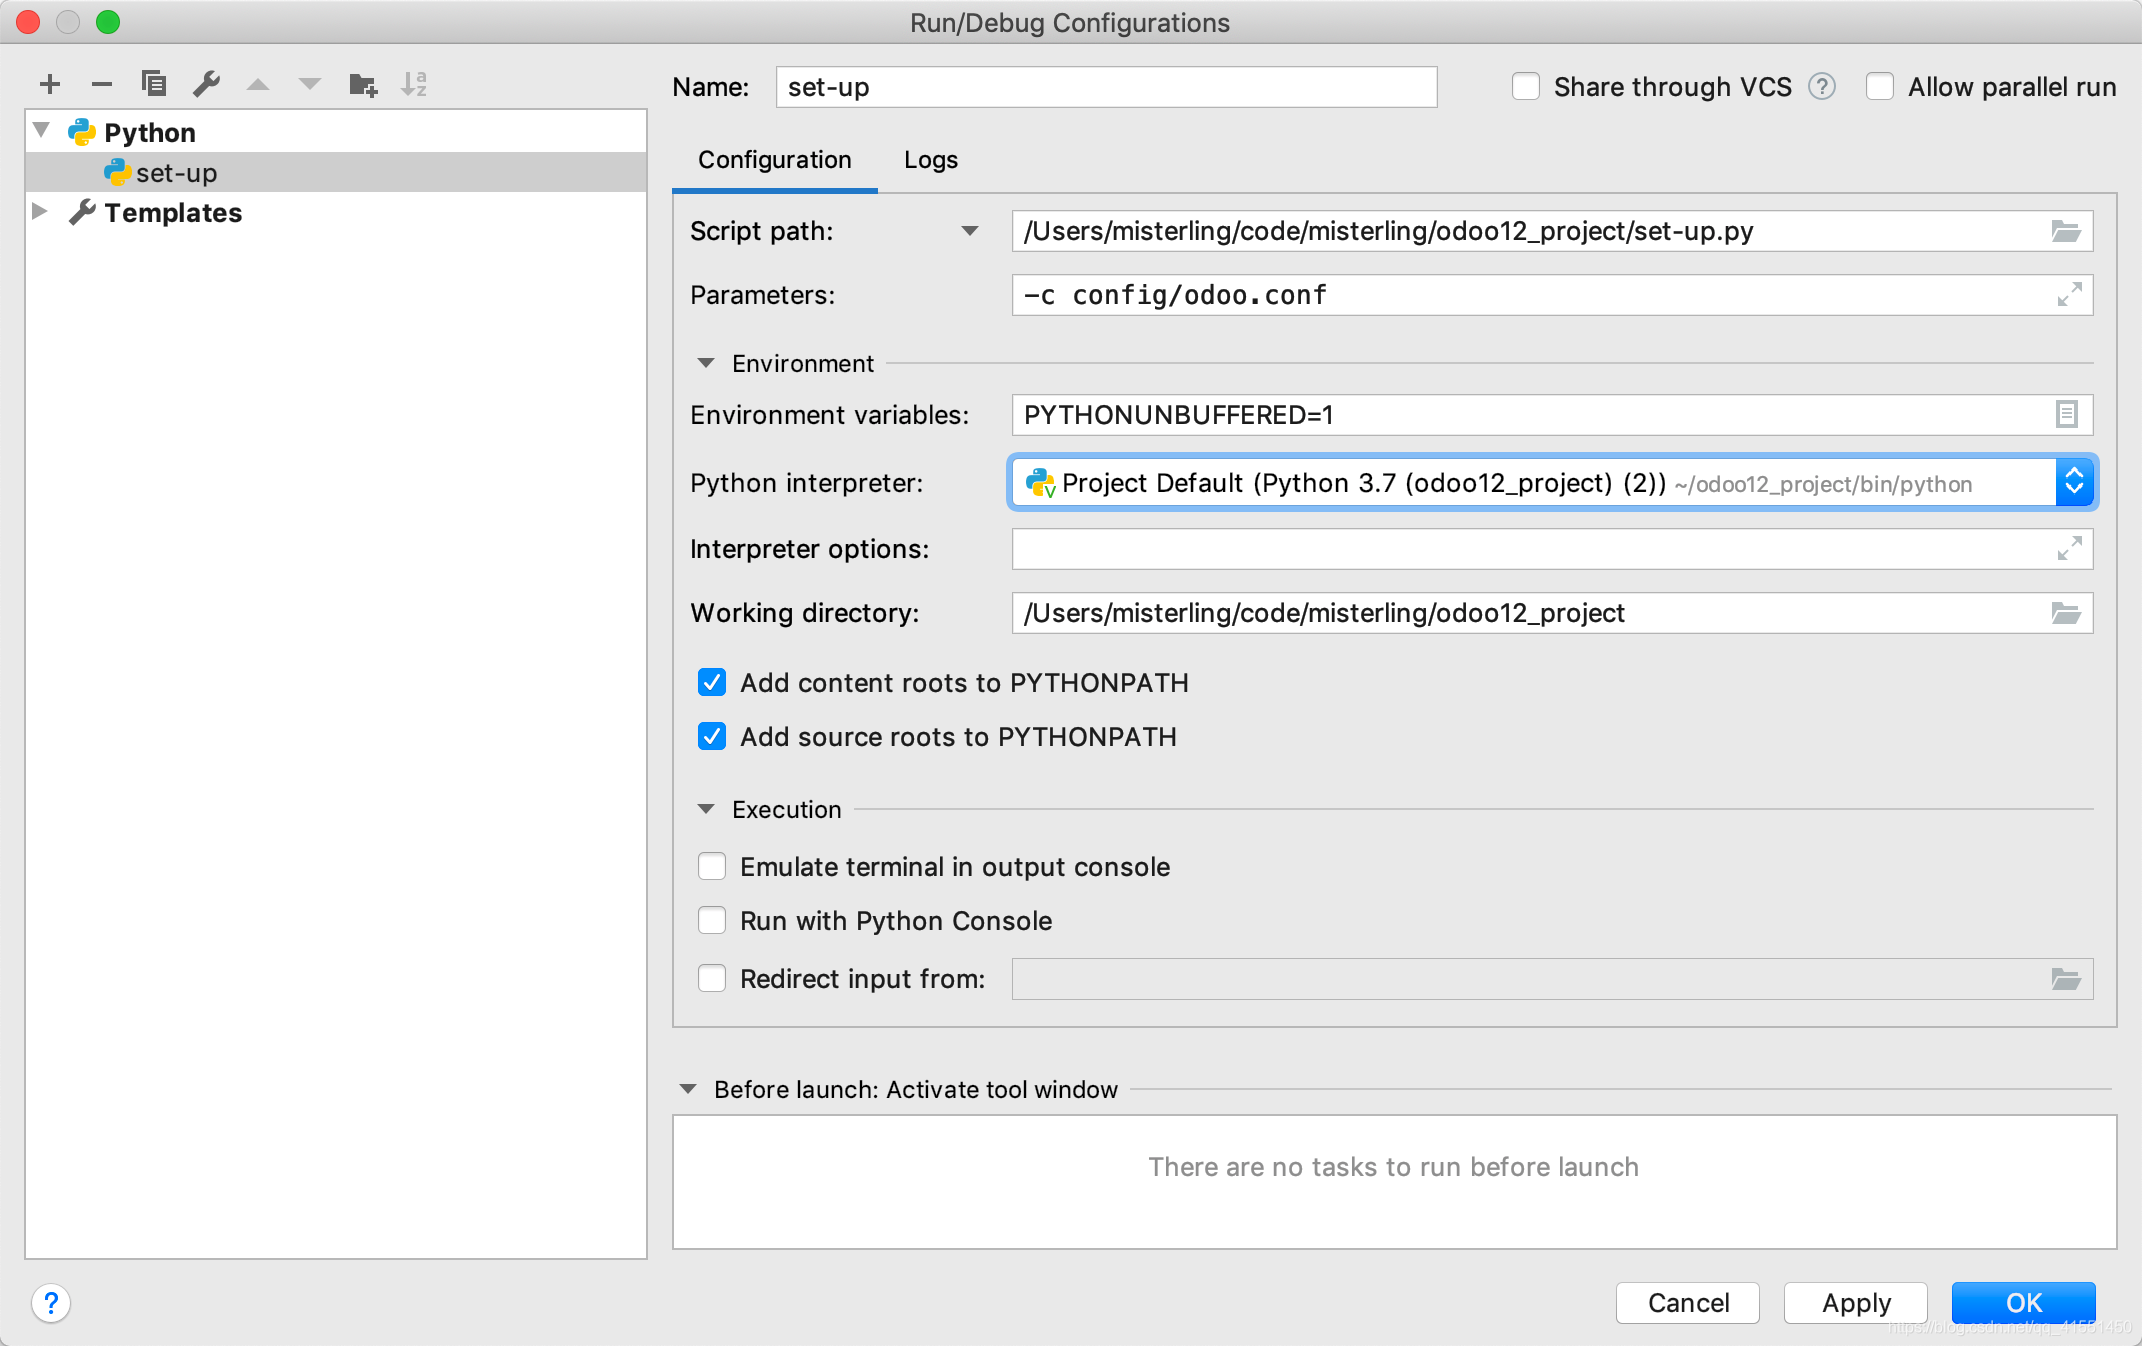Open the environment variables editor icon
The width and height of the screenshot is (2142, 1346).
[2066, 414]
